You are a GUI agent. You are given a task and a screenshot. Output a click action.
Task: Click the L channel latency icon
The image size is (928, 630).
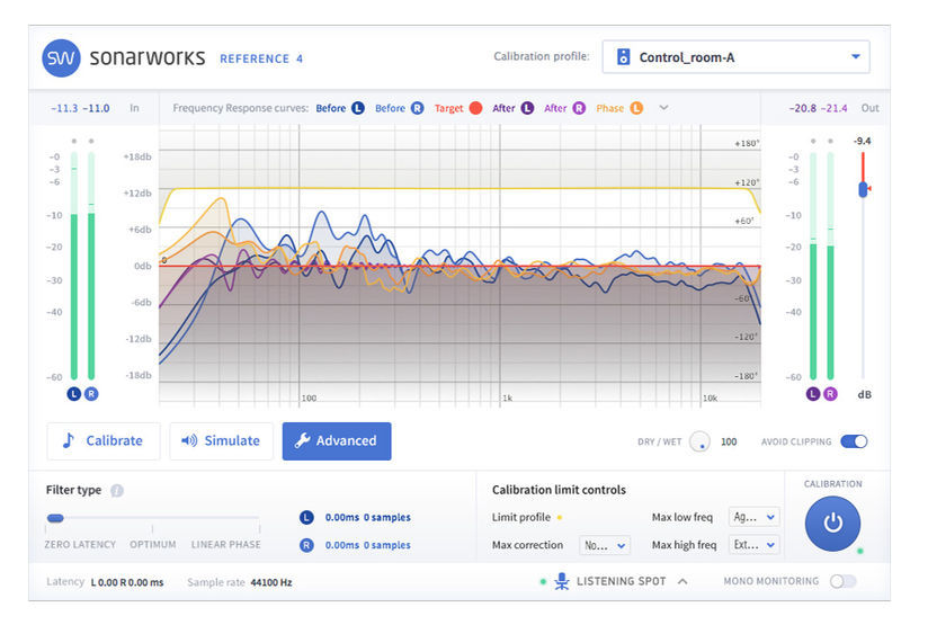(307, 518)
